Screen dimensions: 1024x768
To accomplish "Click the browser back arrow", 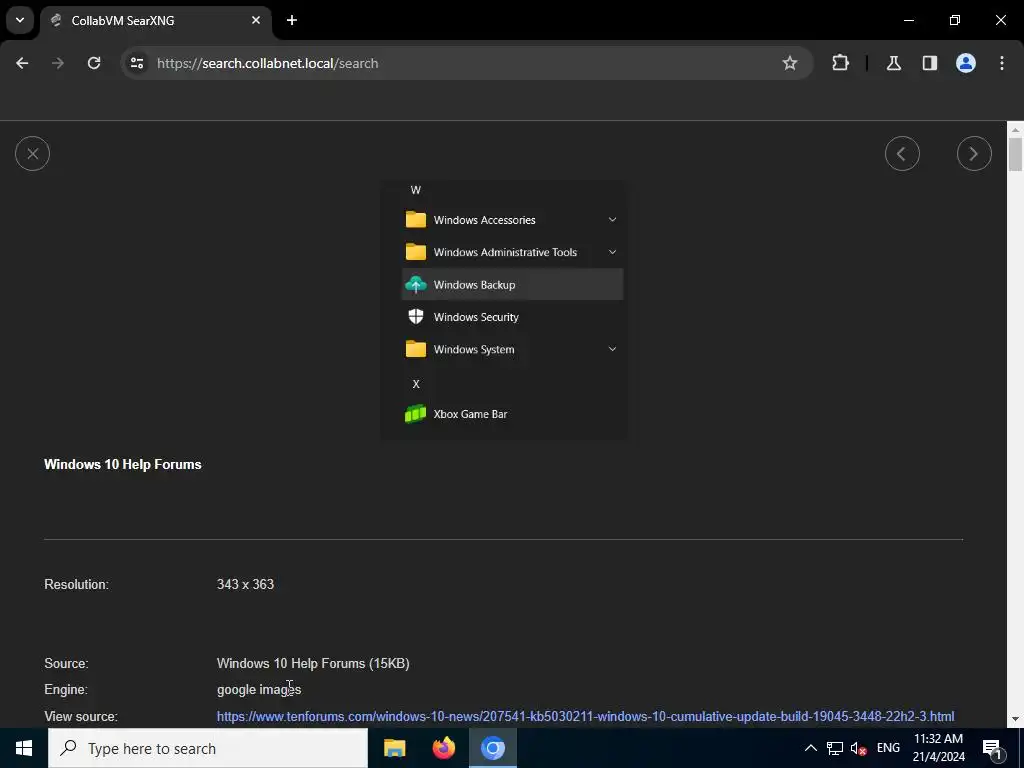I will (x=22, y=63).
